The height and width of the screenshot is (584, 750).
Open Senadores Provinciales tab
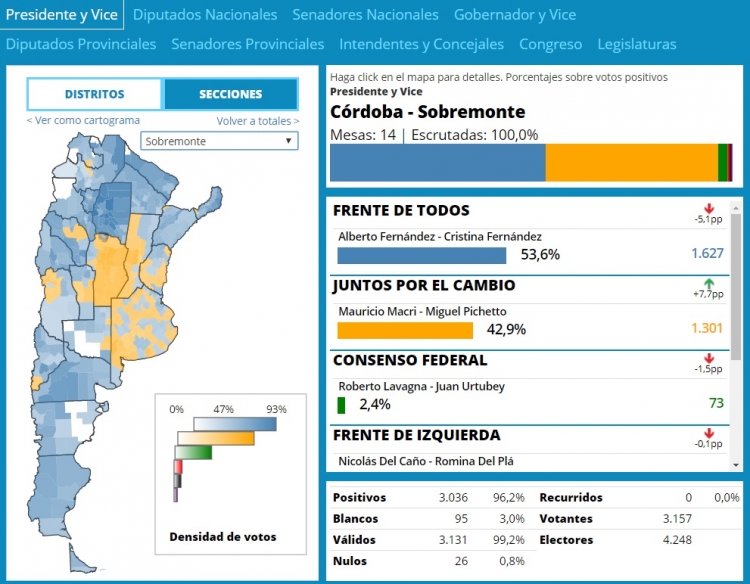click(248, 44)
